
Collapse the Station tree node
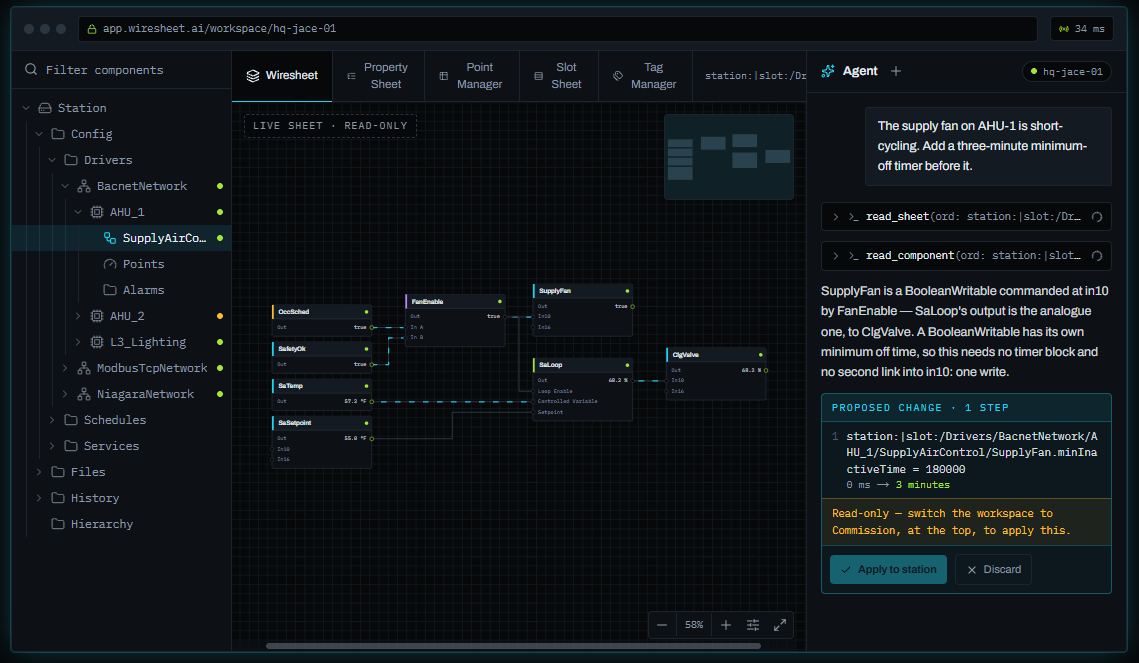click(x=26, y=108)
